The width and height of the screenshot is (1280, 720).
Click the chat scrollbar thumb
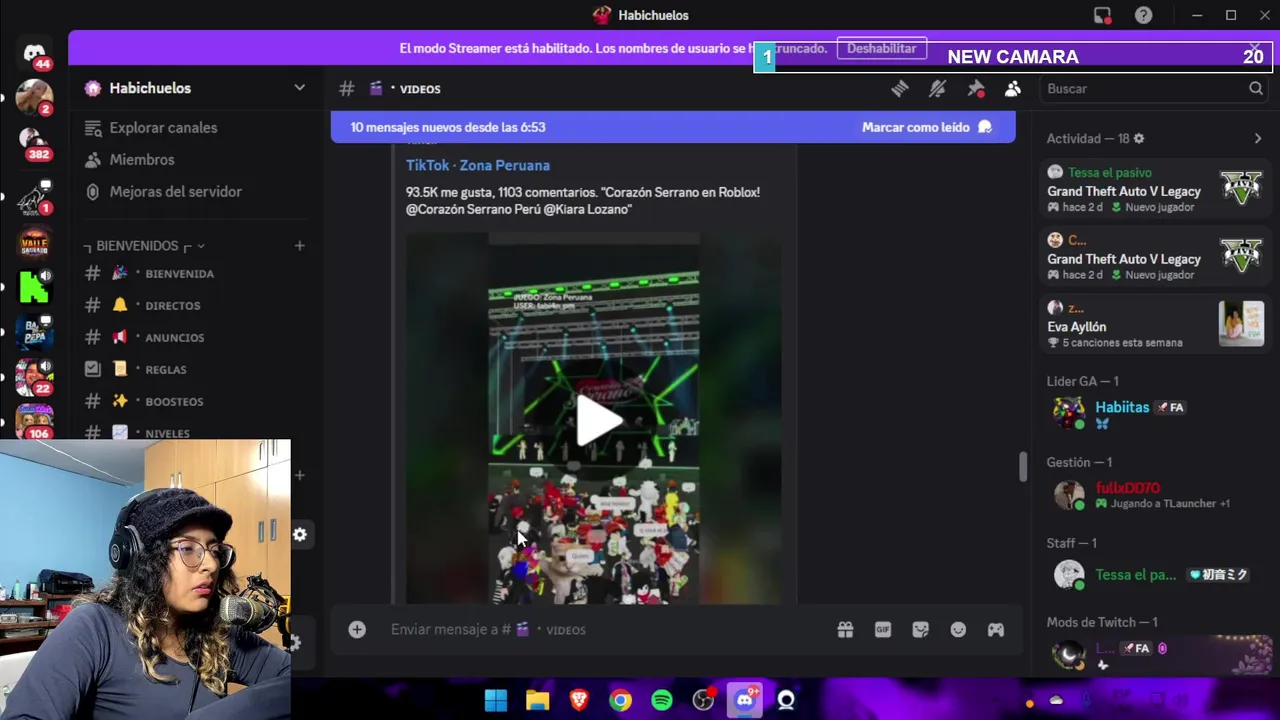click(1022, 467)
